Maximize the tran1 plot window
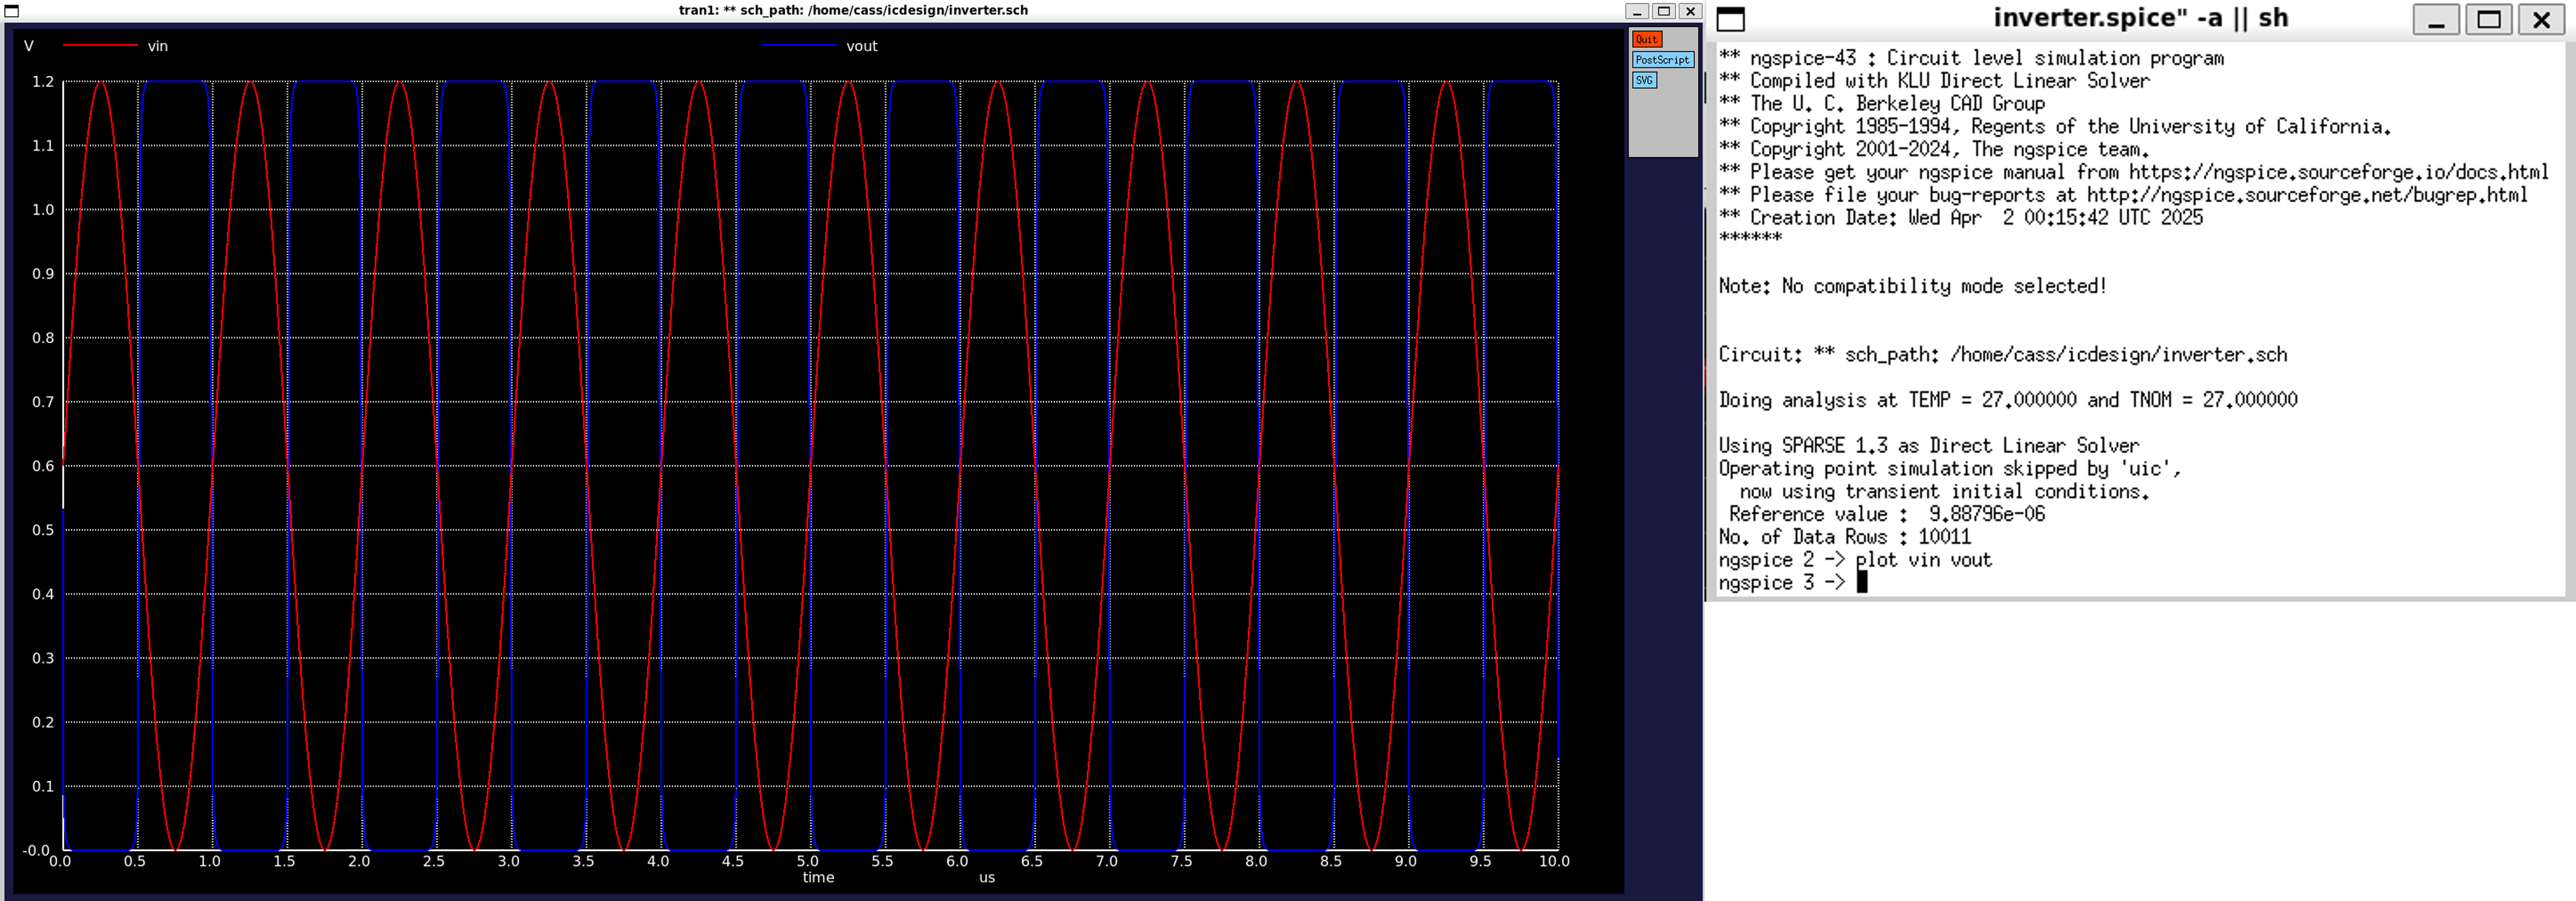Viewport: 2576px width, 901px height. [1664, 11]
